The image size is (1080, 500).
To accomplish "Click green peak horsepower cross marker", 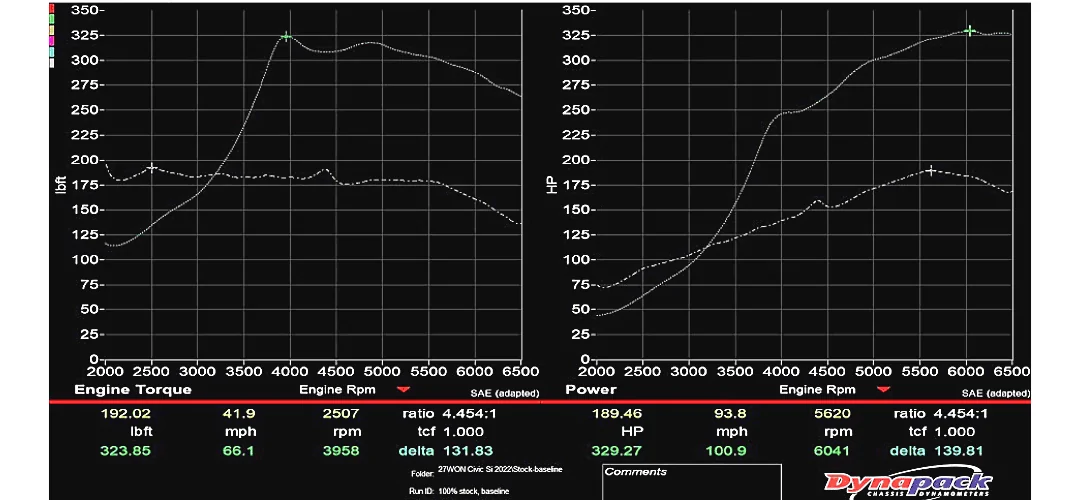I will click(x=969, y=31).
